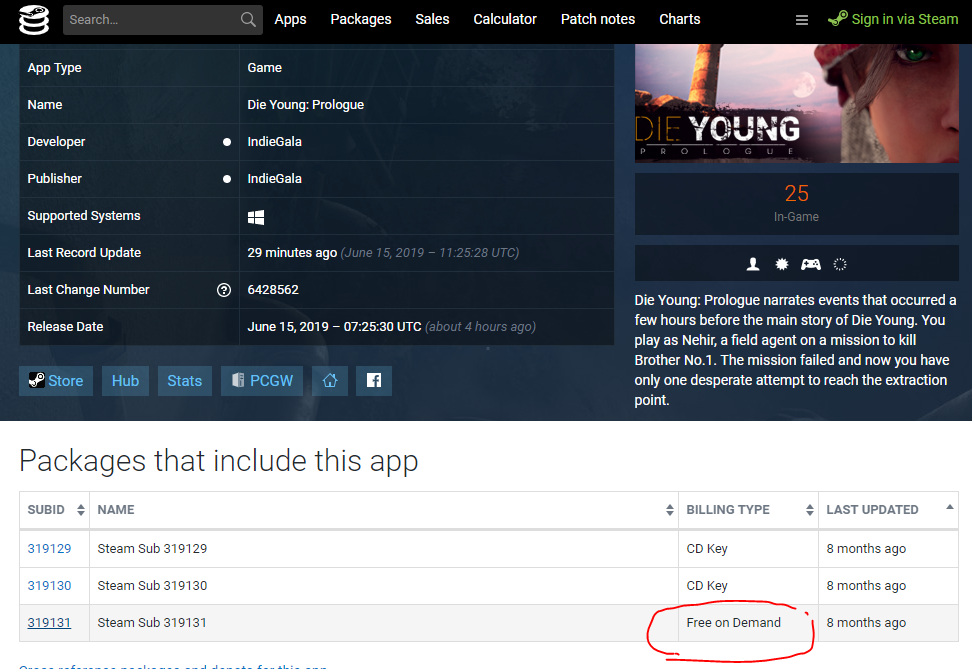
Task: Open the PCGW wiki button
Action: 262,381
